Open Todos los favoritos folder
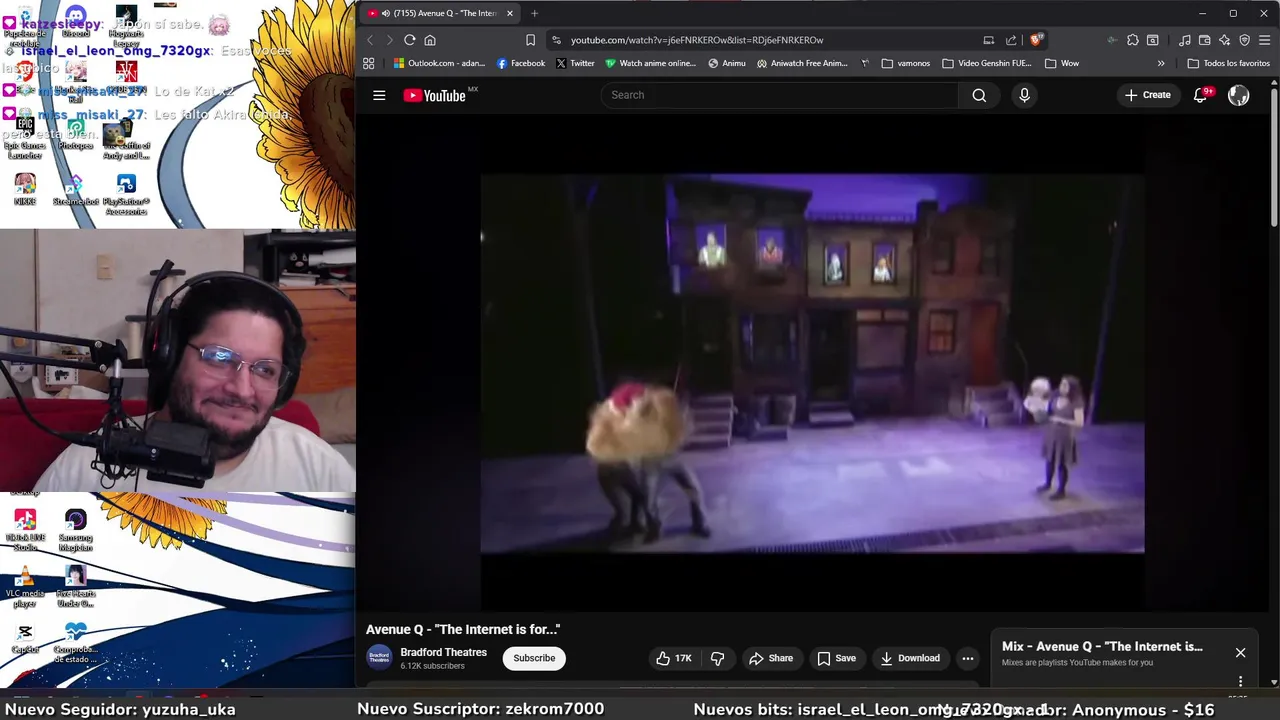The width and height of the screenshot is (1280, 720). click(1228, 63)
